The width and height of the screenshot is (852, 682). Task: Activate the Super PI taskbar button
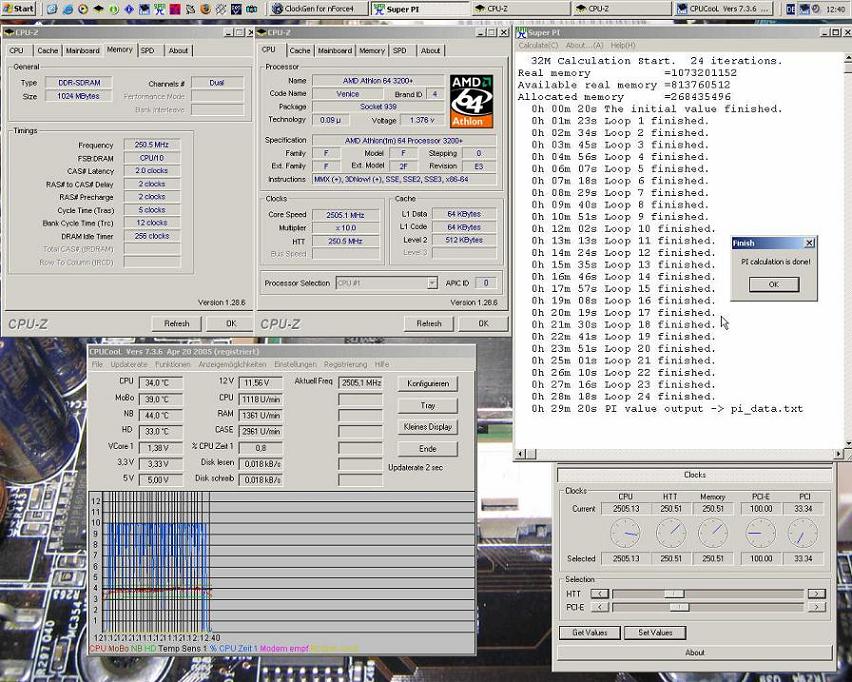click(x=420, y=9)
